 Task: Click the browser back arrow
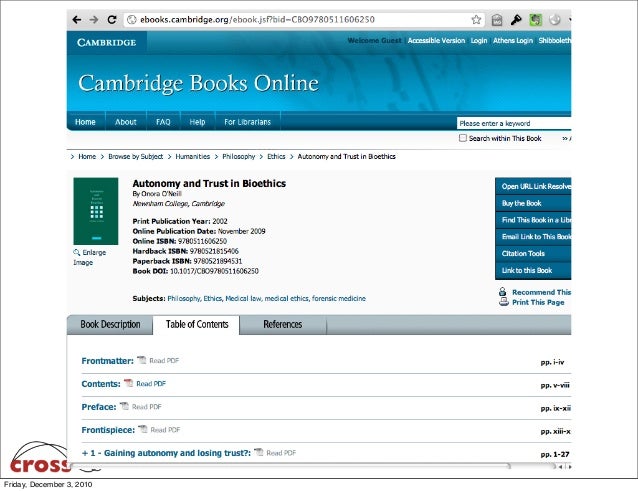coord(76,20)
